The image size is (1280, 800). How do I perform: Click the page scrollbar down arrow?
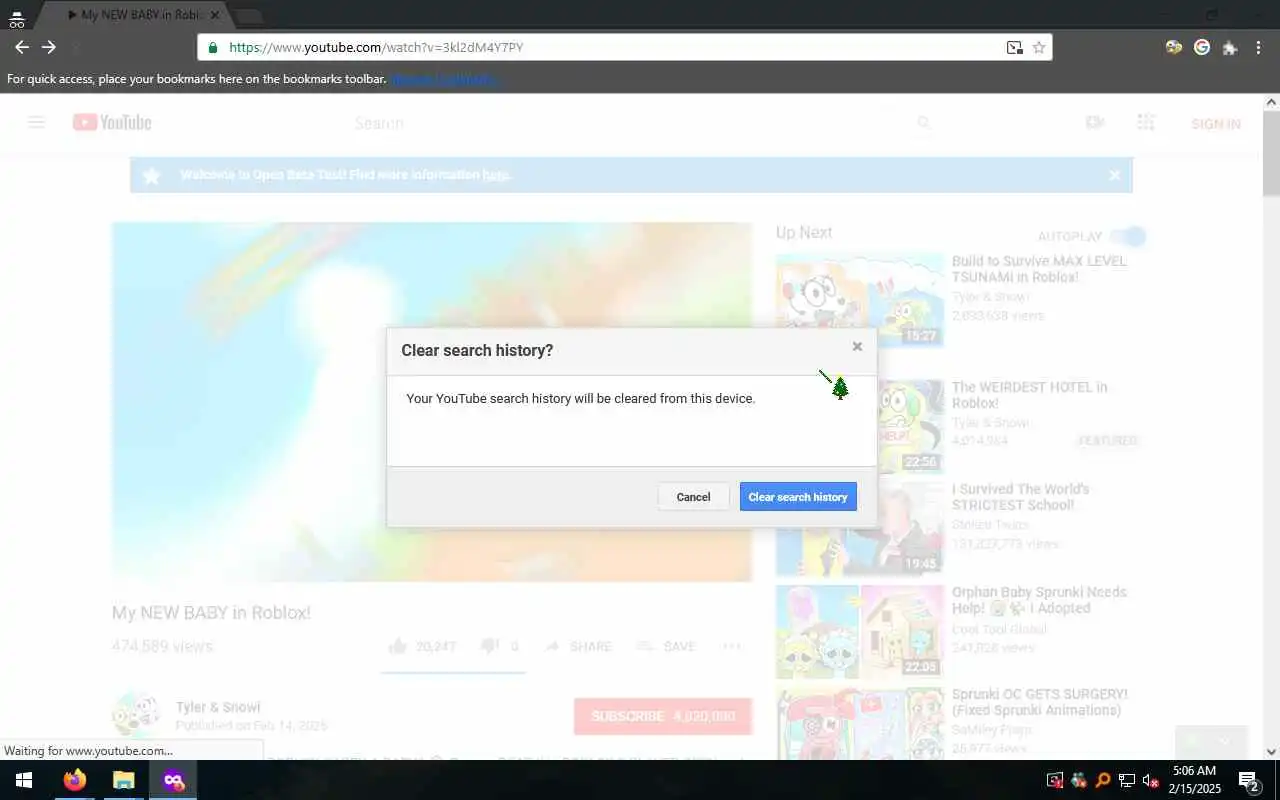(1271, 752)
